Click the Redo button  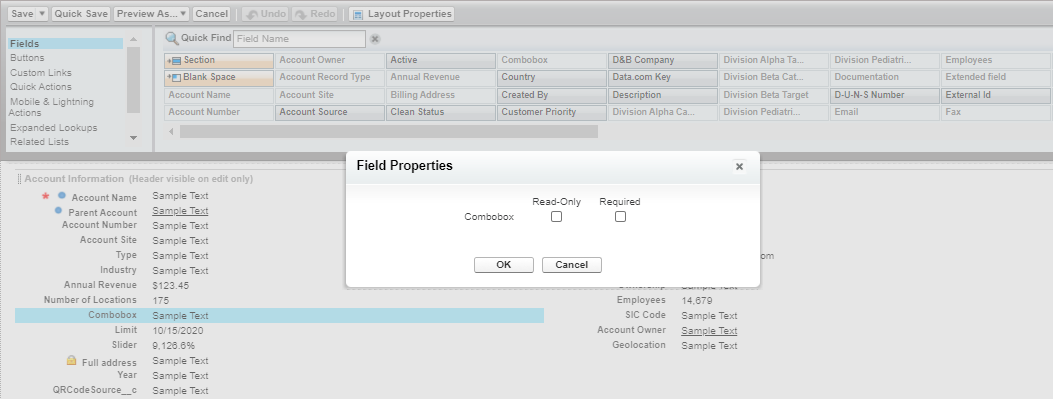(x=314, y=13)
